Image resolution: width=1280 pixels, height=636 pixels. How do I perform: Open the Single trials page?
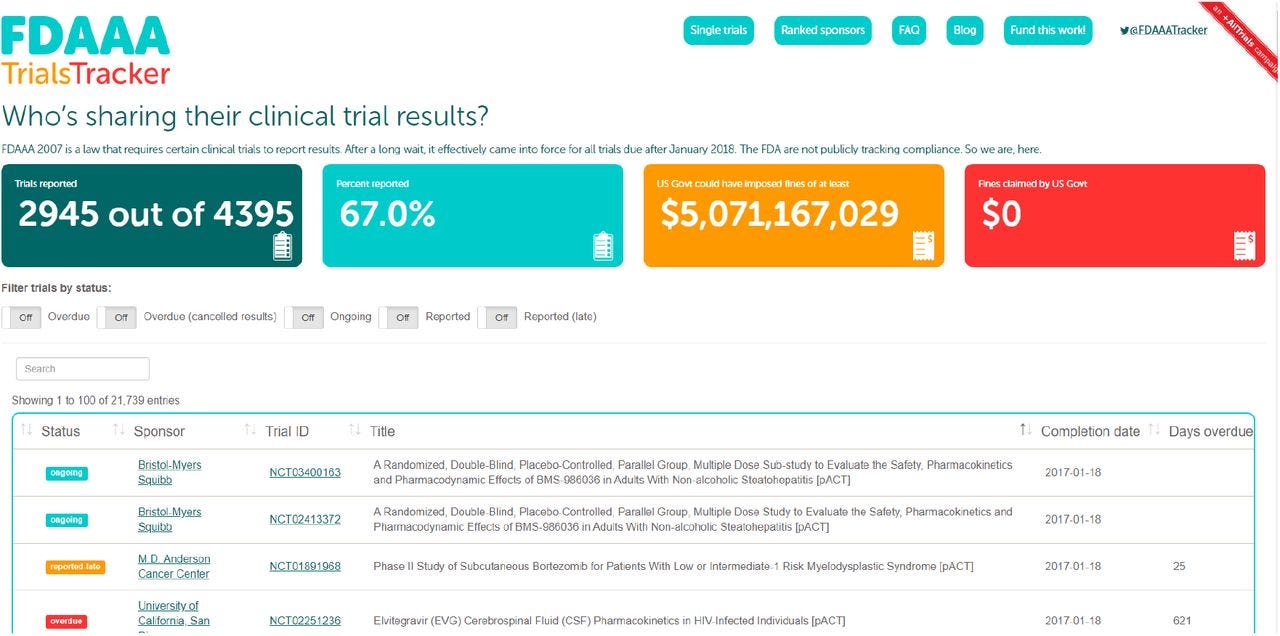pos(717,30)
